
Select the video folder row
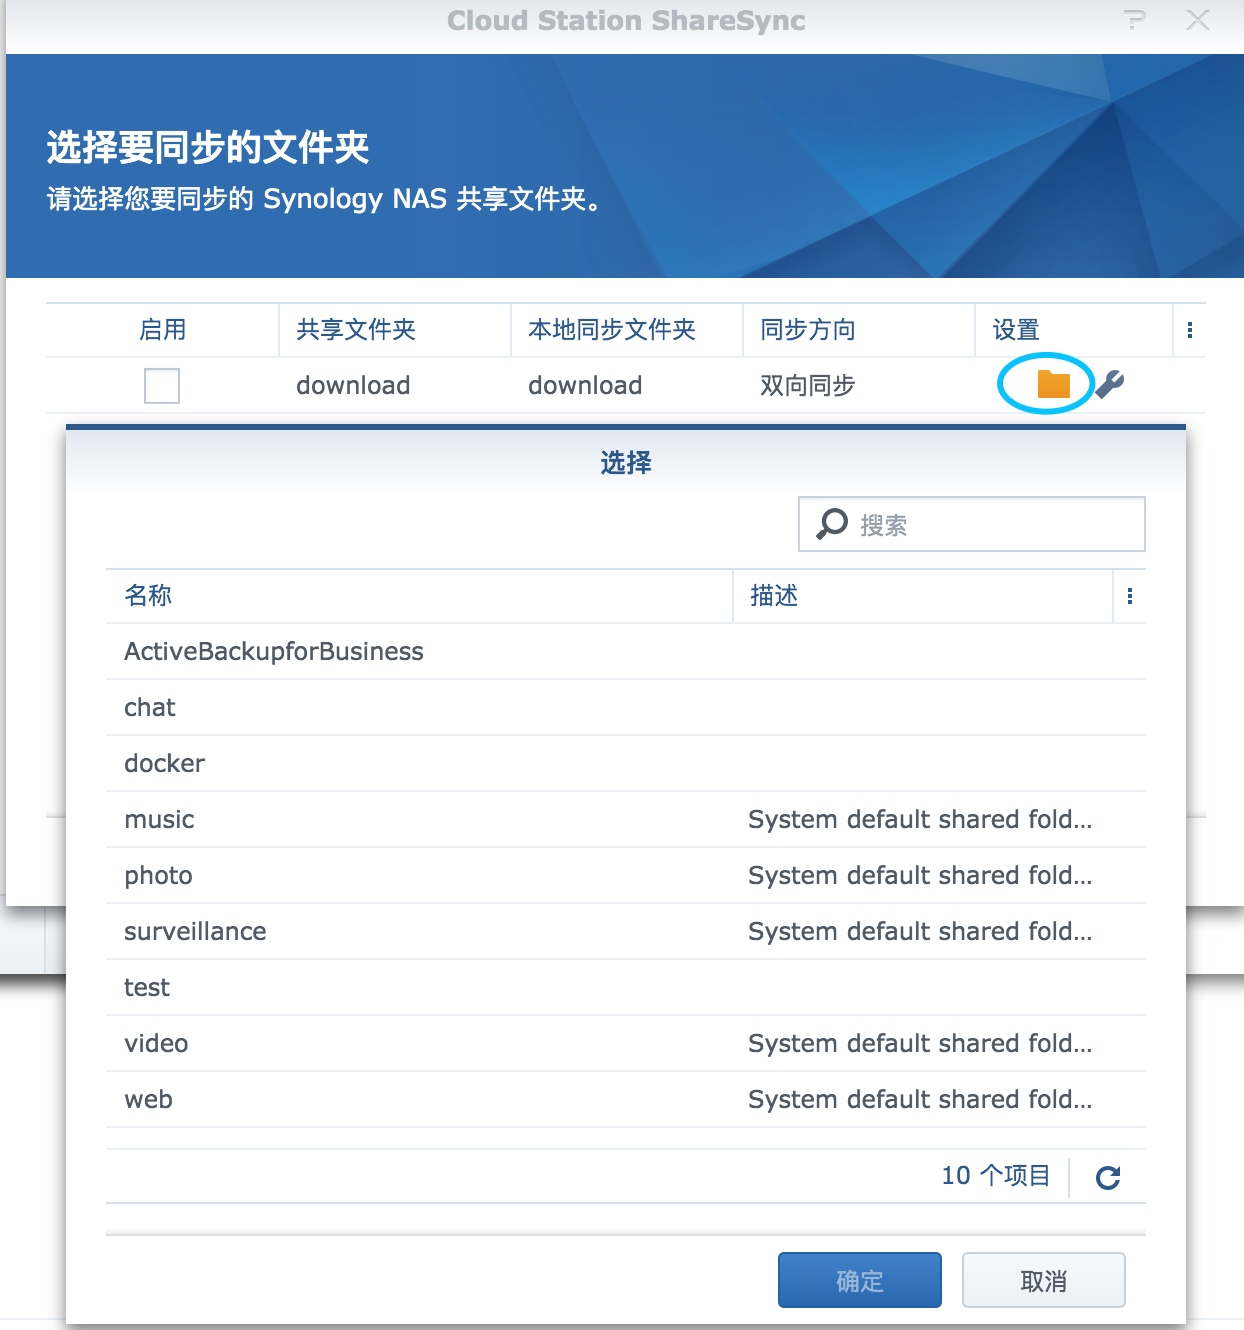(x=626, y=1044)
